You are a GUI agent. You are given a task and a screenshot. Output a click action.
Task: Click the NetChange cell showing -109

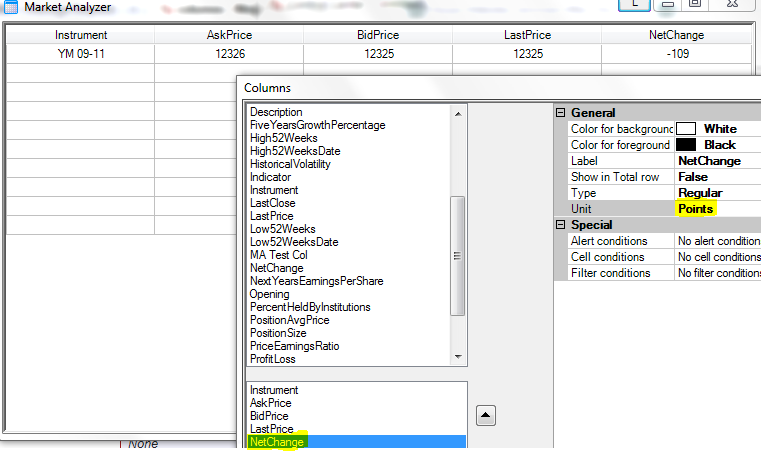click(x=677, y=54)
